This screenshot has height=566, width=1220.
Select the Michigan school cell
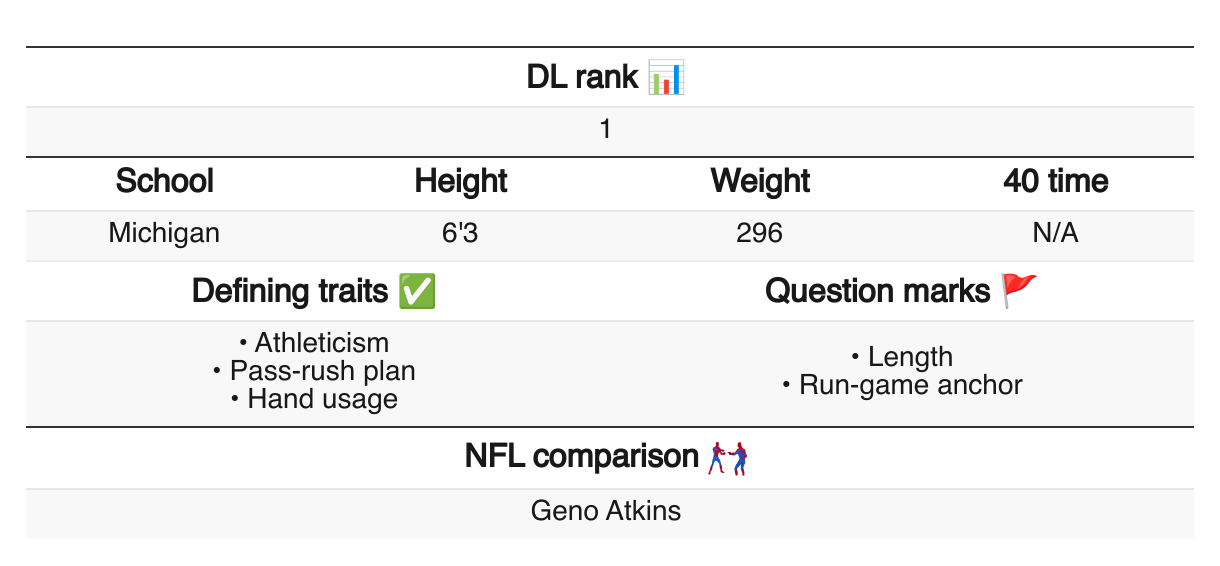click(x=164, y=233)
